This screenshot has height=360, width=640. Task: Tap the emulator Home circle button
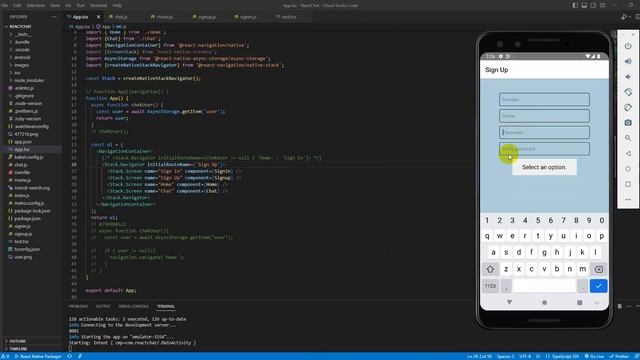coord(628,169)
